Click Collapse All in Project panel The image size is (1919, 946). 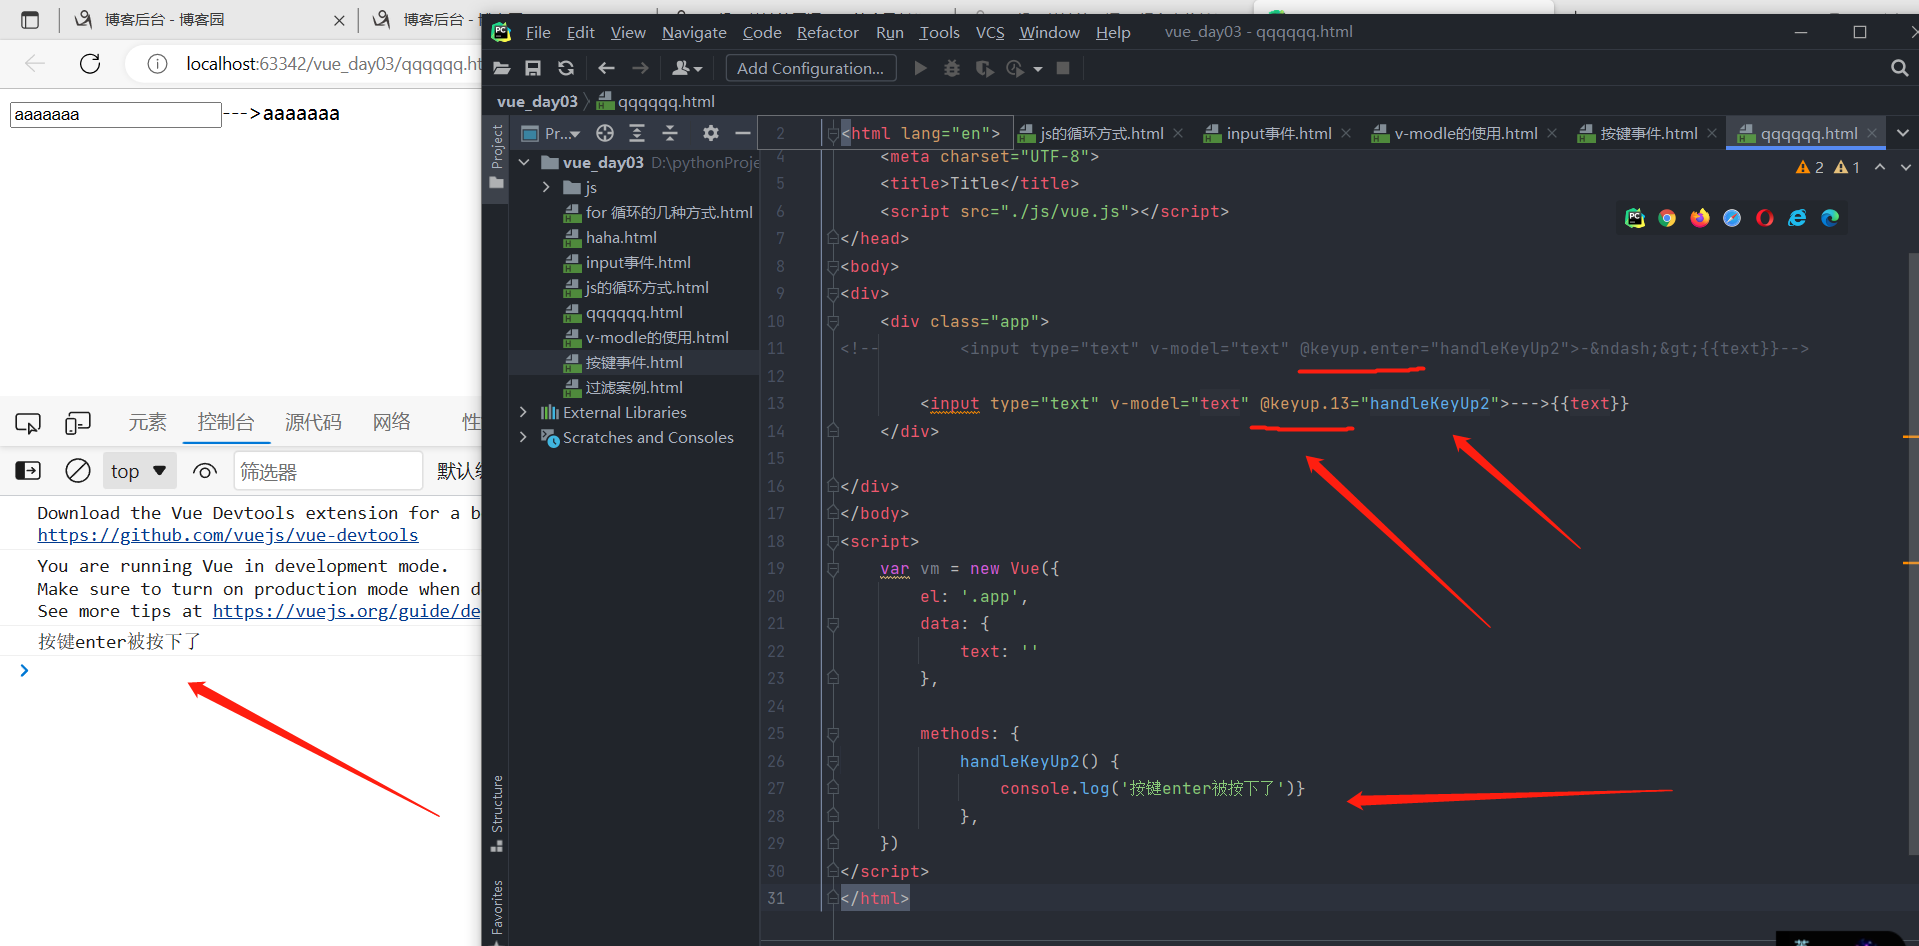point(670,133)
